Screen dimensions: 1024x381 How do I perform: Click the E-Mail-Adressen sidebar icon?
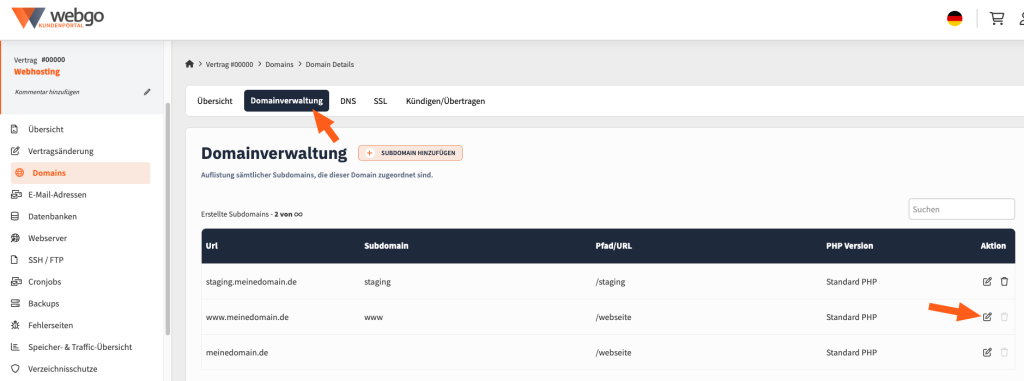(15, 195)
